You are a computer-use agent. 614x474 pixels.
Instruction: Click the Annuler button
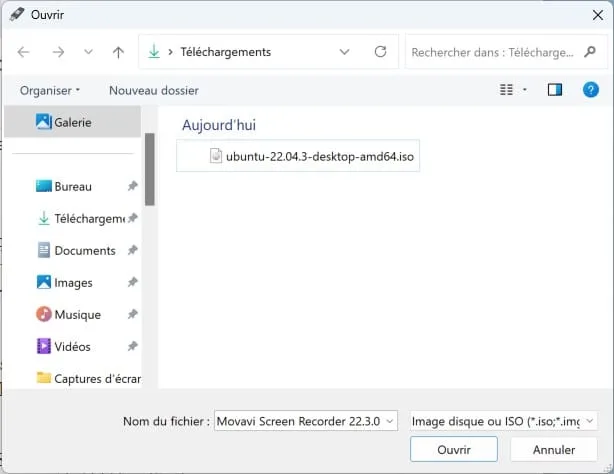click(x=554, y=449)
